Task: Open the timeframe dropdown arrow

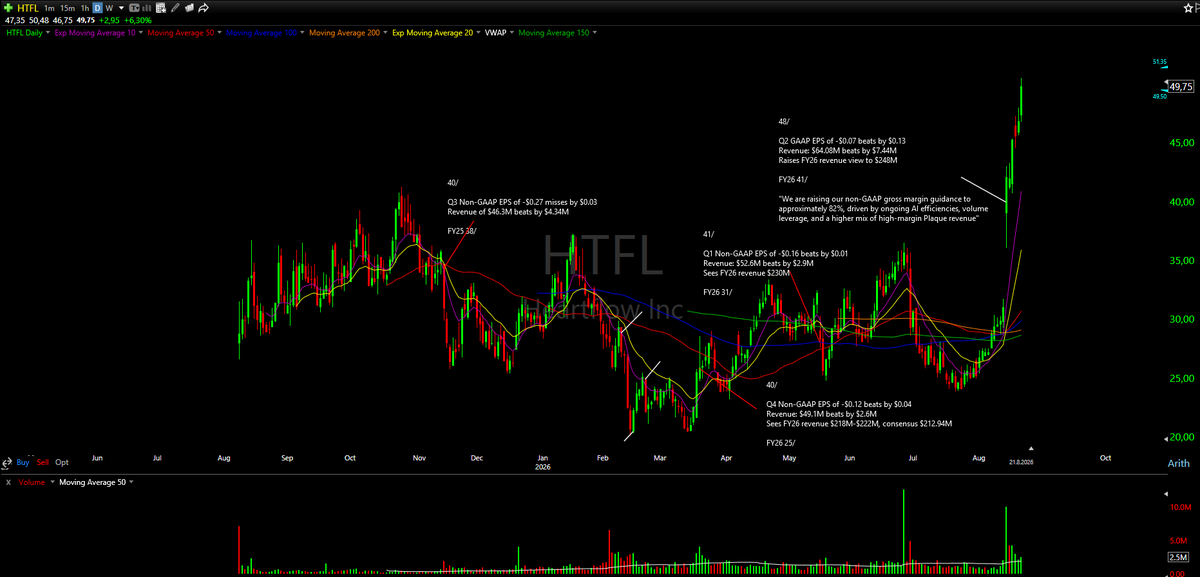Action: (121, 8)
